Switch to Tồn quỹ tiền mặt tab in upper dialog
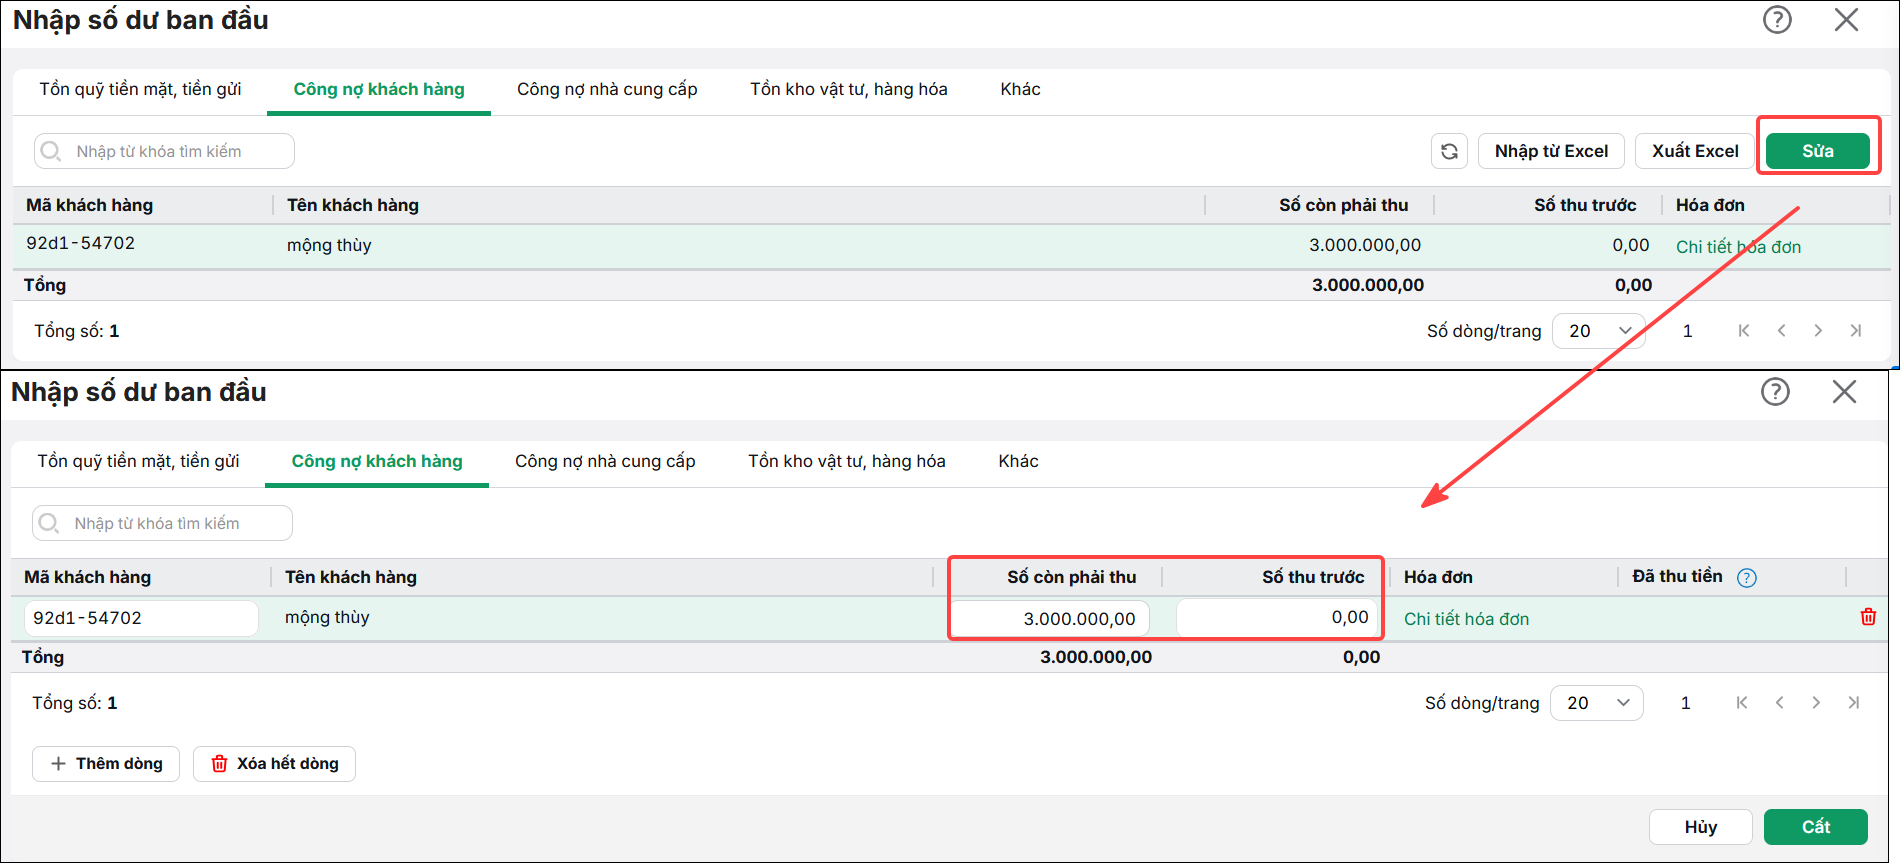The width and height of the screenshot is (1900, 863). point(140,89)
